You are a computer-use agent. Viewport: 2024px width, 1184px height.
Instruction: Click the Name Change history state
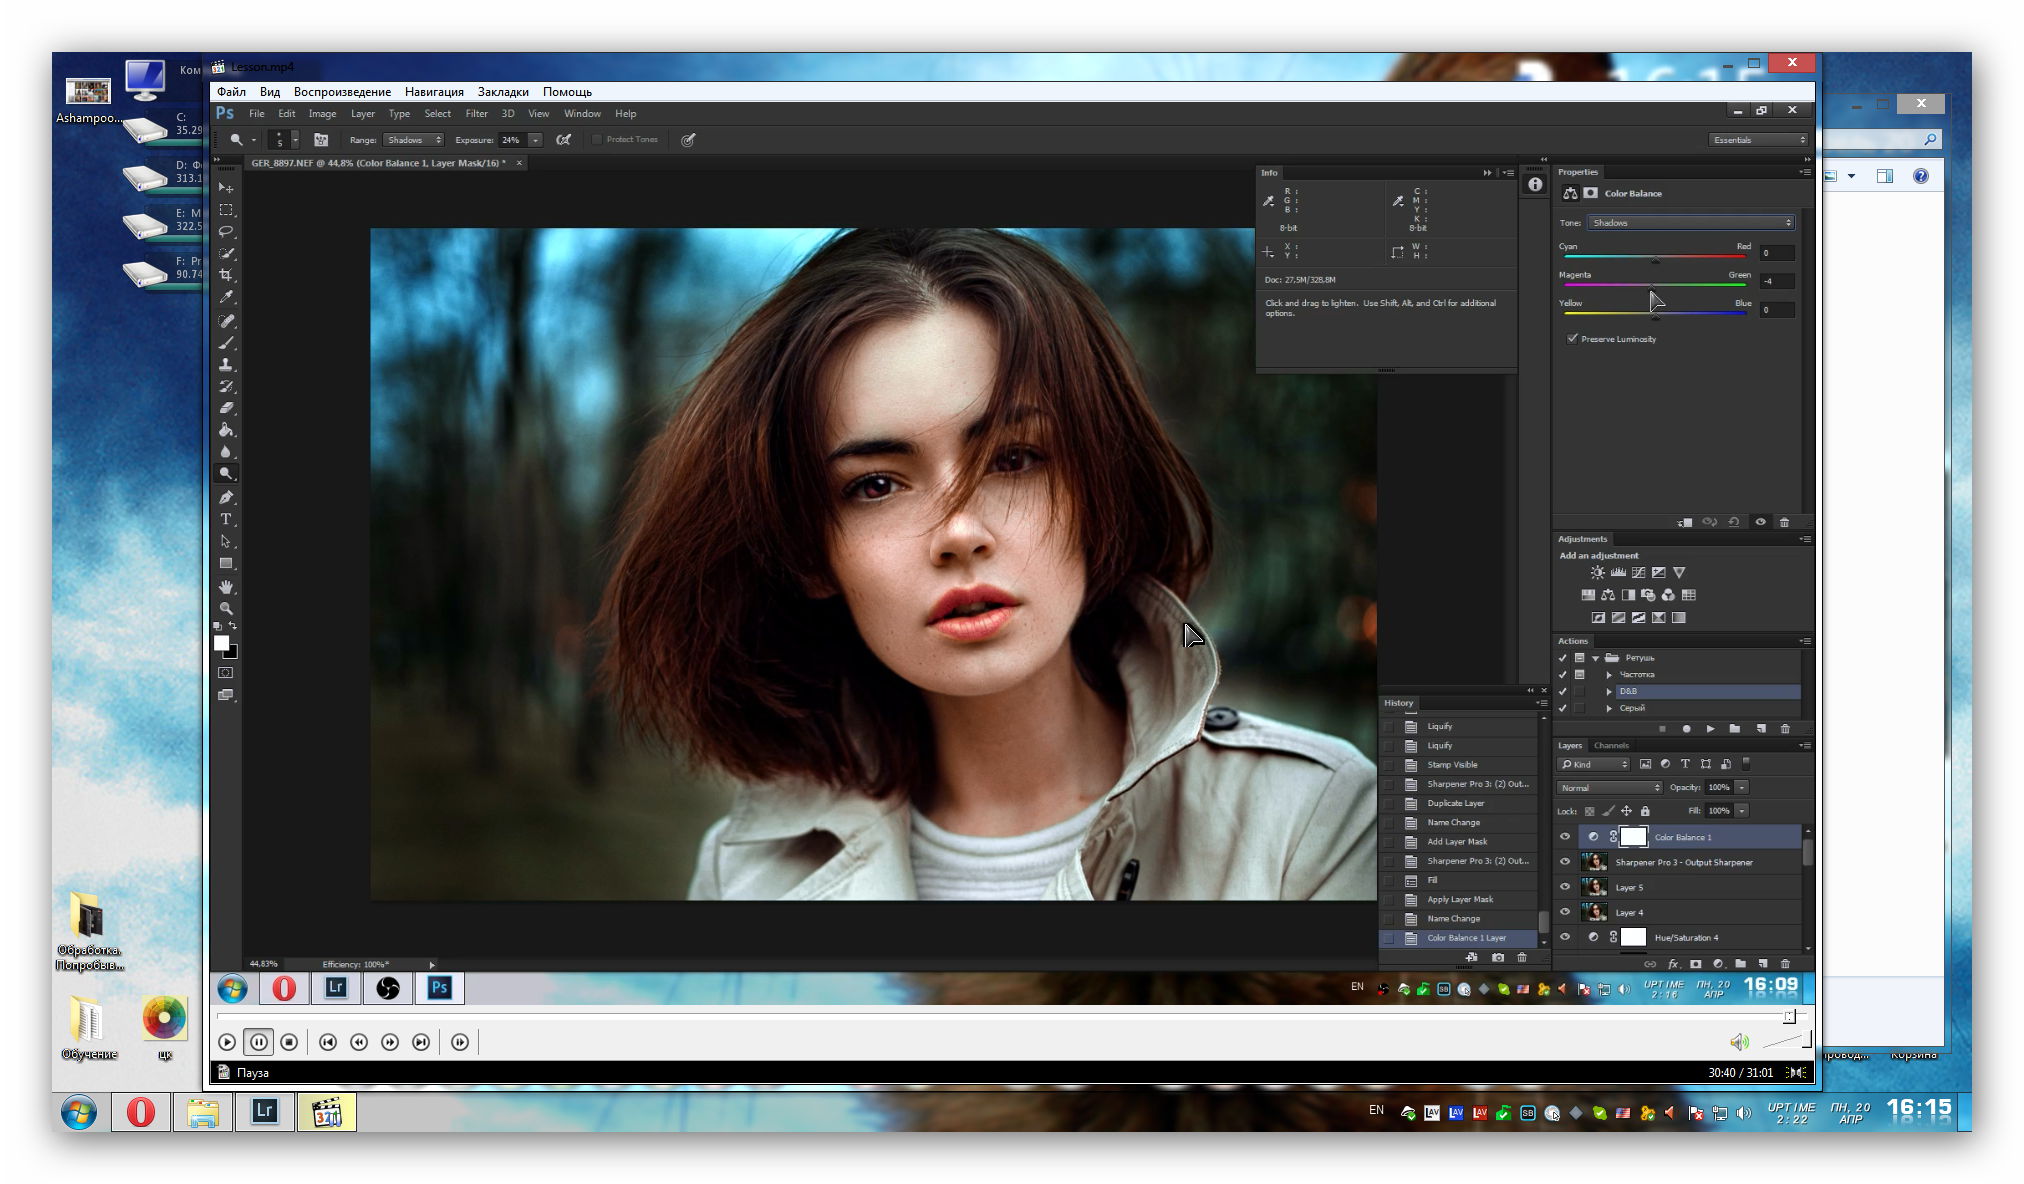click(1453, 822)
